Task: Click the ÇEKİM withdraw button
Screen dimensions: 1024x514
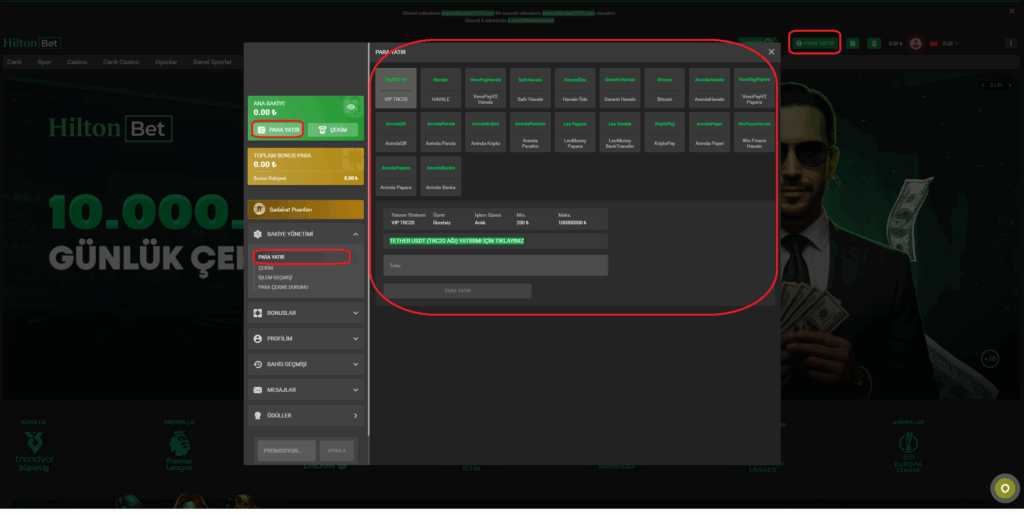Action: [332, 130]
